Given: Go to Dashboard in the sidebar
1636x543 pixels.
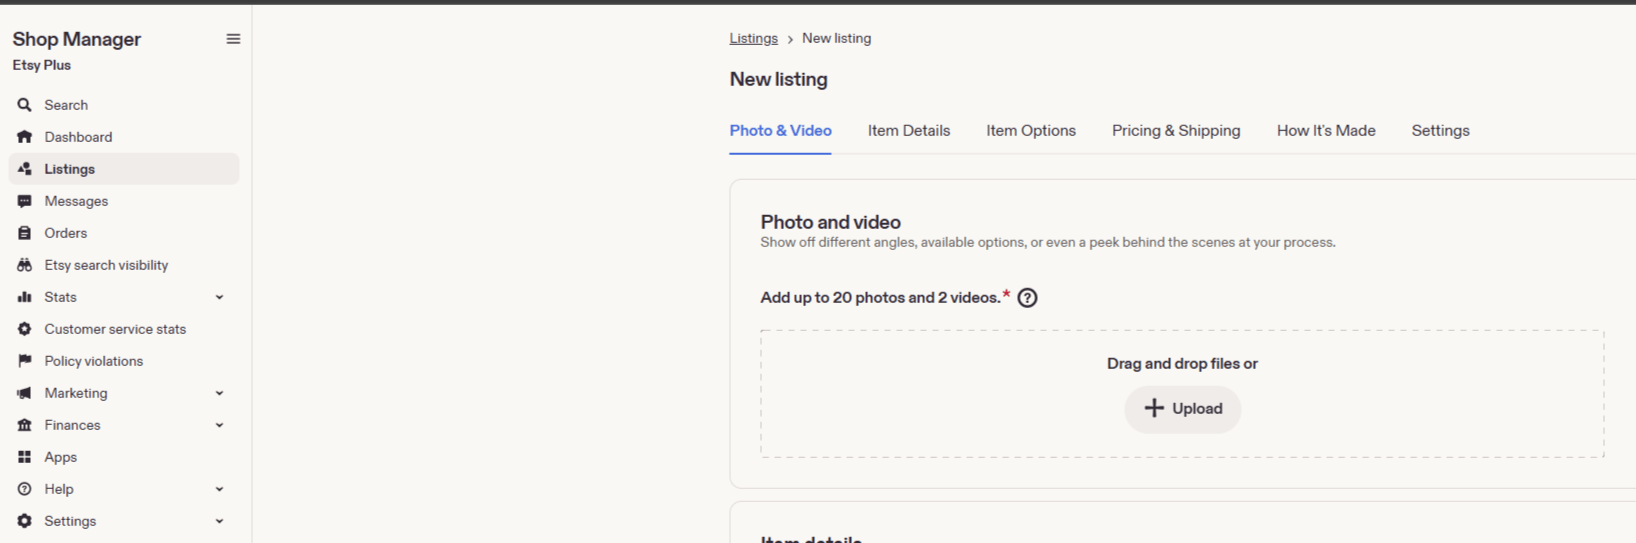Looking at the screenshot, I should point(124,137).
